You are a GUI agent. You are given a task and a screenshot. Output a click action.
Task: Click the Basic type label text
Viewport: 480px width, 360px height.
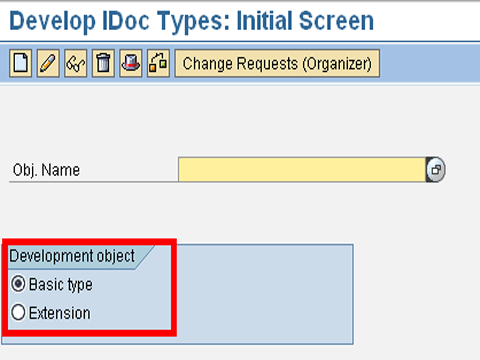[x=61, y=285]
